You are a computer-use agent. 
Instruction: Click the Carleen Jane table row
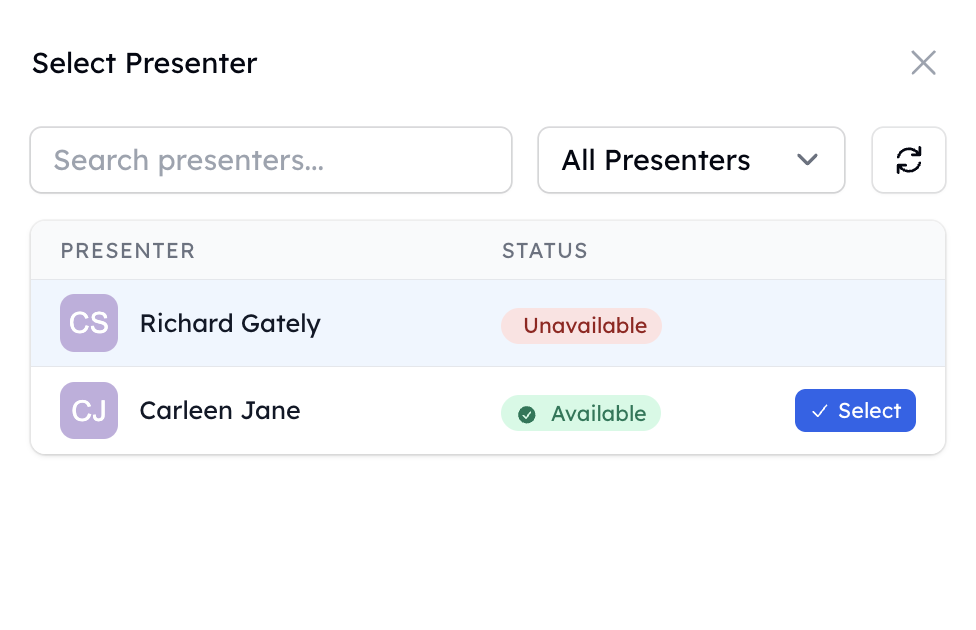coord(488,410)
